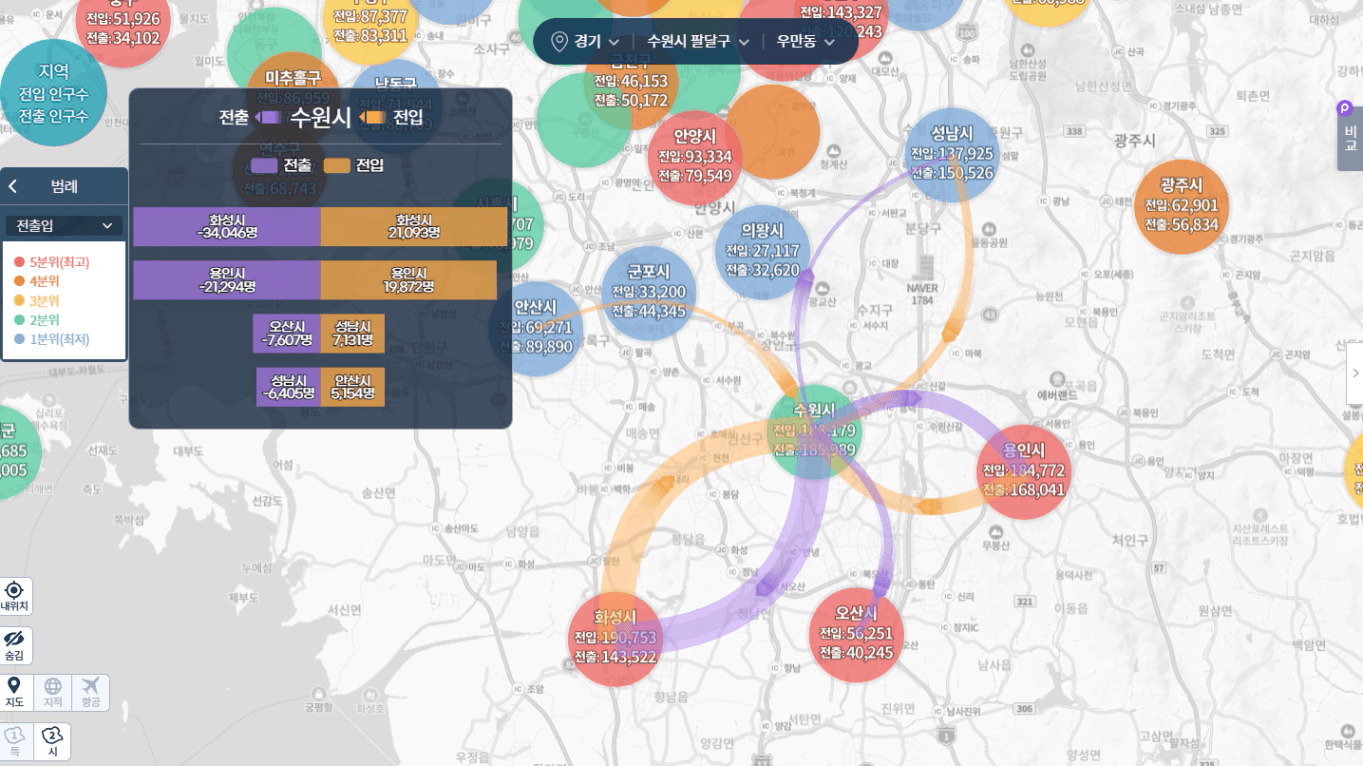Viewport: 1363px width, 766px height.
Task: Open the 우만동 neighborhood dropdown
Action: [x=806, y=42]
